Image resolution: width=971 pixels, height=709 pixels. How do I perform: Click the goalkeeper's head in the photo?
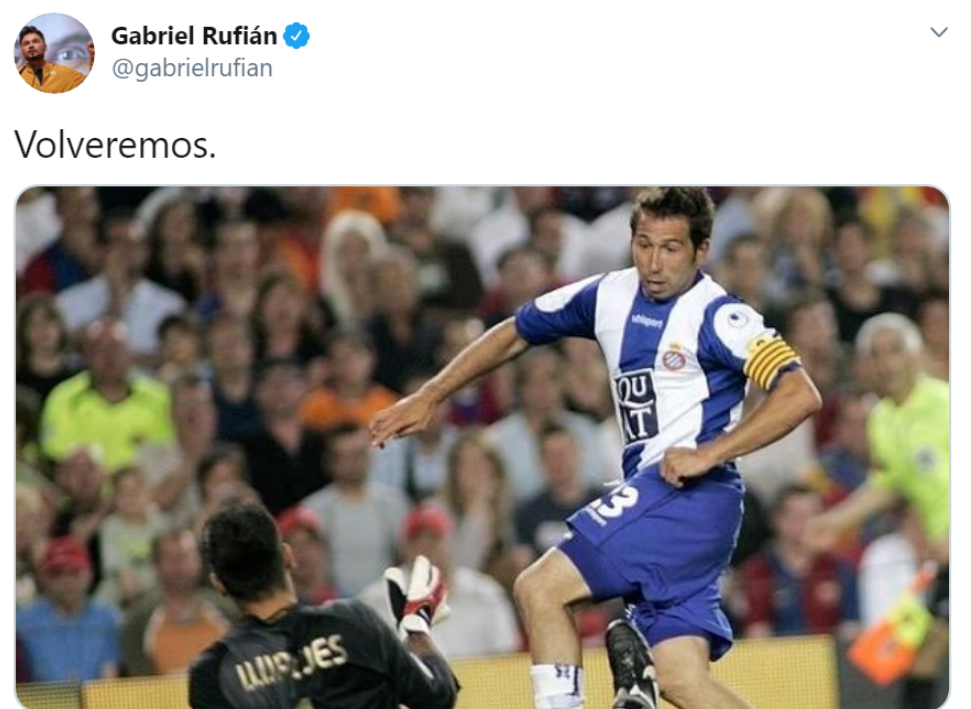pyautogui.click(x=246, y=551)
